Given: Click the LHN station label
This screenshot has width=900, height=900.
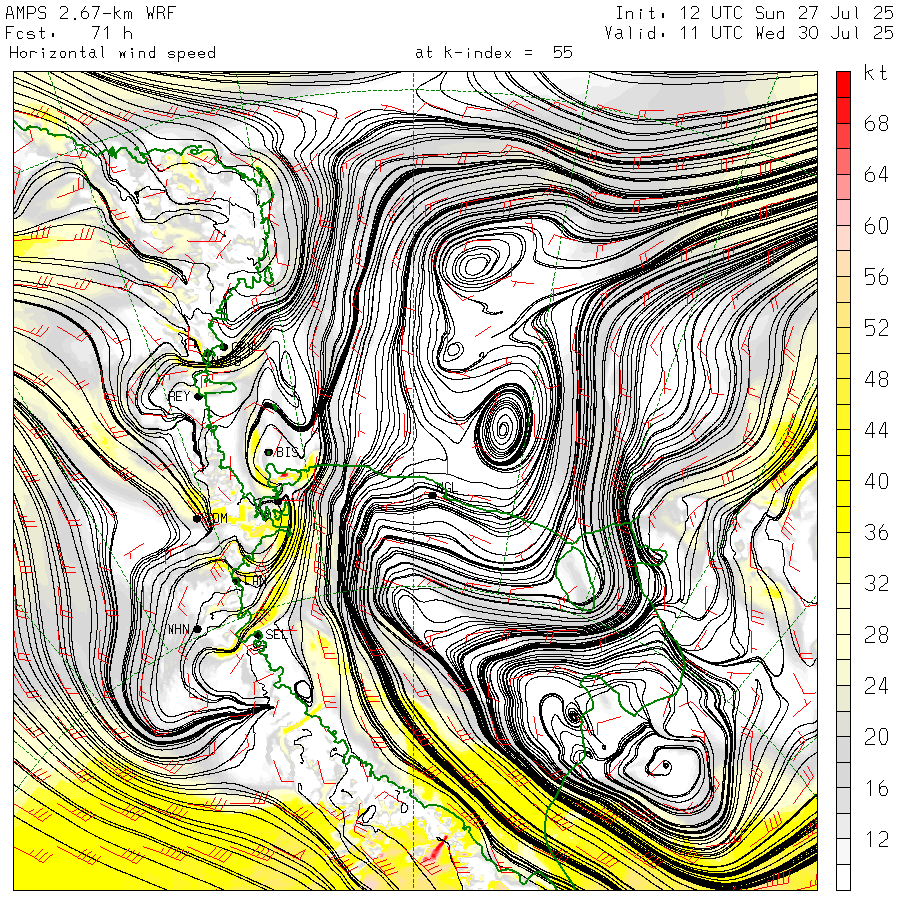Looking at the screenshot, I should 254,581.
